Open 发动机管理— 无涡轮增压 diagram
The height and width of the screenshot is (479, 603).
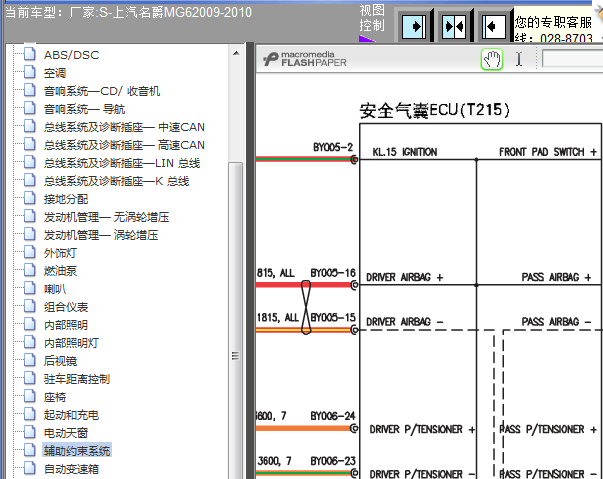click(x=106, y=217)
